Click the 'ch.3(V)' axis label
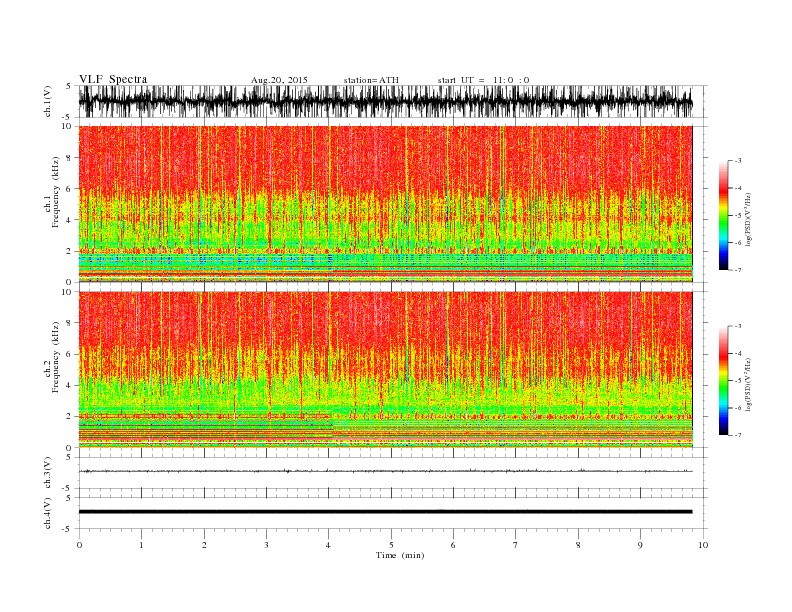792x612 pixels. [x=48, y=473]
